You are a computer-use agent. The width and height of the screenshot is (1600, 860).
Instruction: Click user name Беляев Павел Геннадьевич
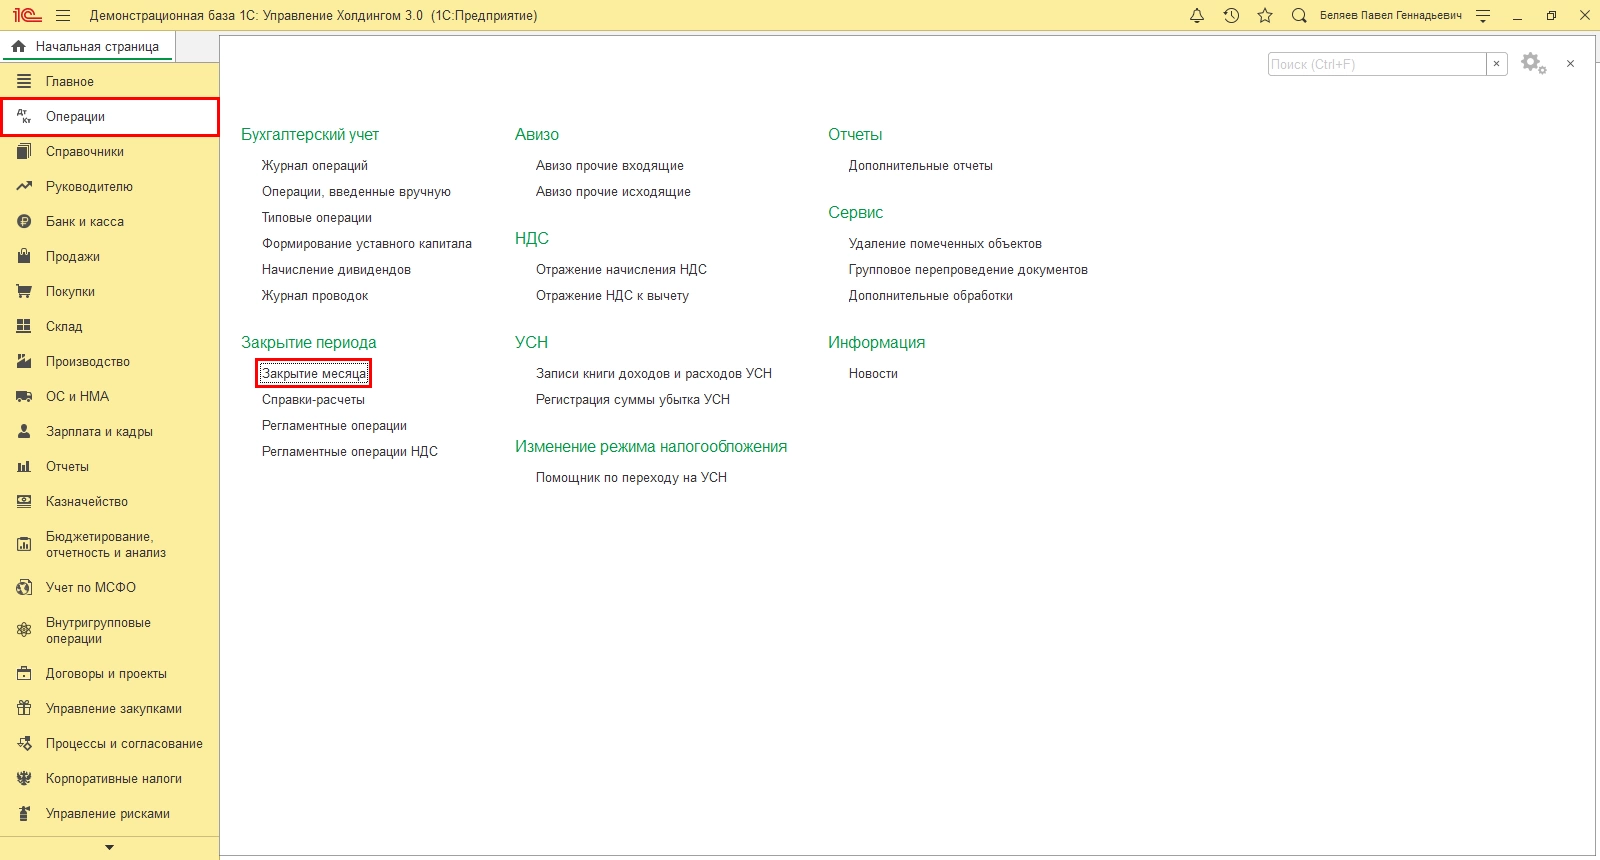[1390, 16]
